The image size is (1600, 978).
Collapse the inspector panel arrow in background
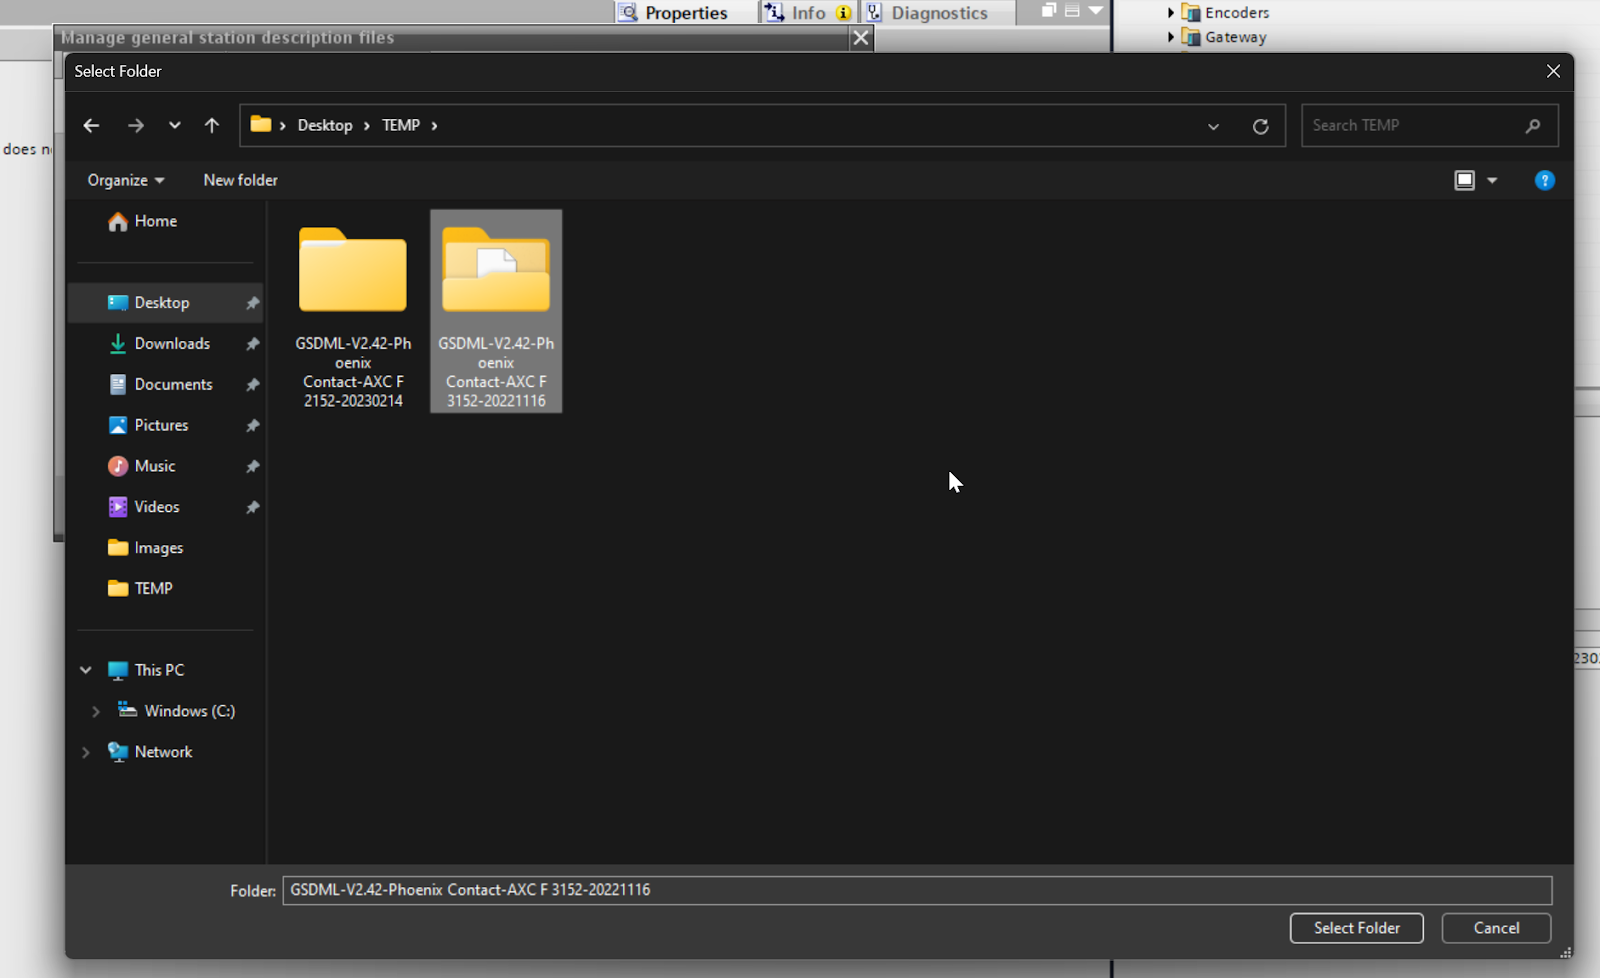point(1096,10)
